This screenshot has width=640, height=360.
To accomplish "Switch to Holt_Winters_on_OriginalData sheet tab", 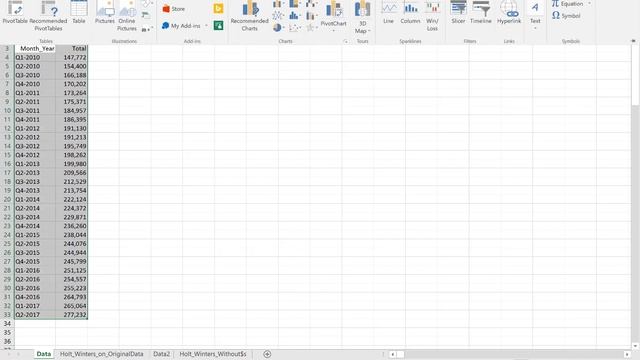I will [x=102, y=354].
